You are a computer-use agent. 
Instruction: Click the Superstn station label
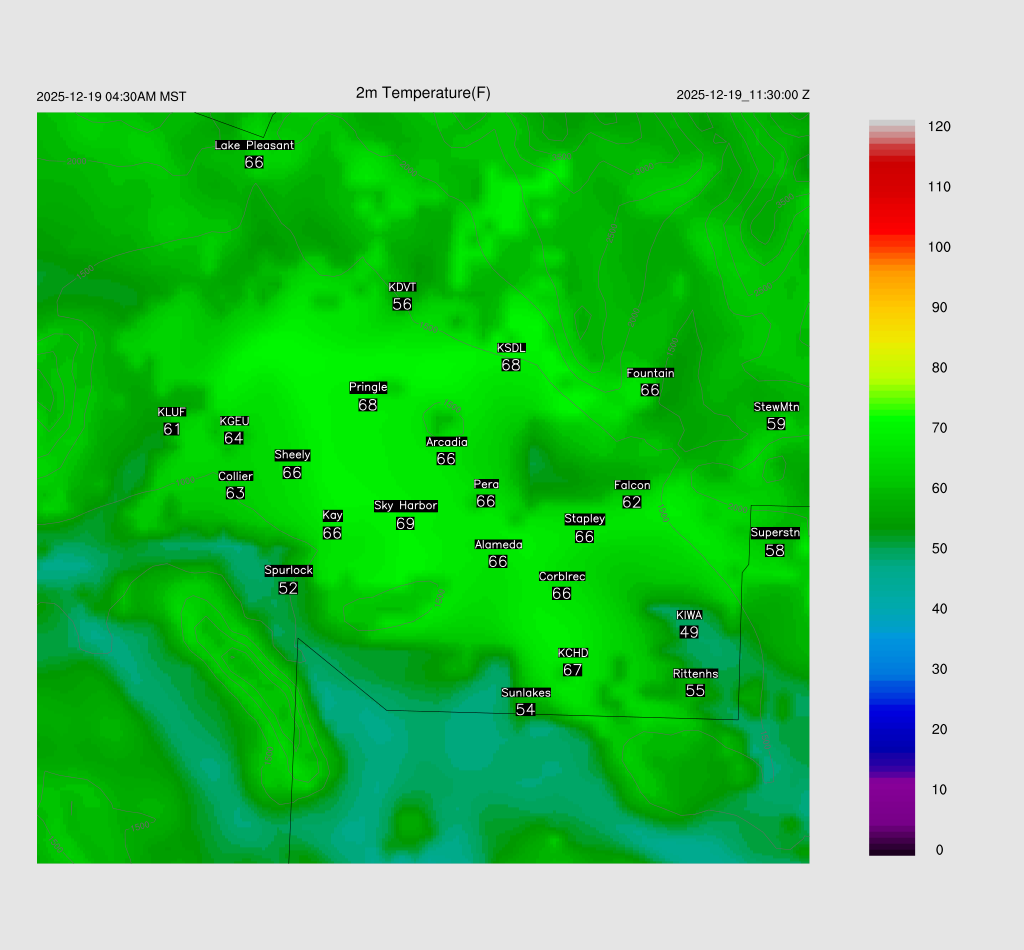774,533
